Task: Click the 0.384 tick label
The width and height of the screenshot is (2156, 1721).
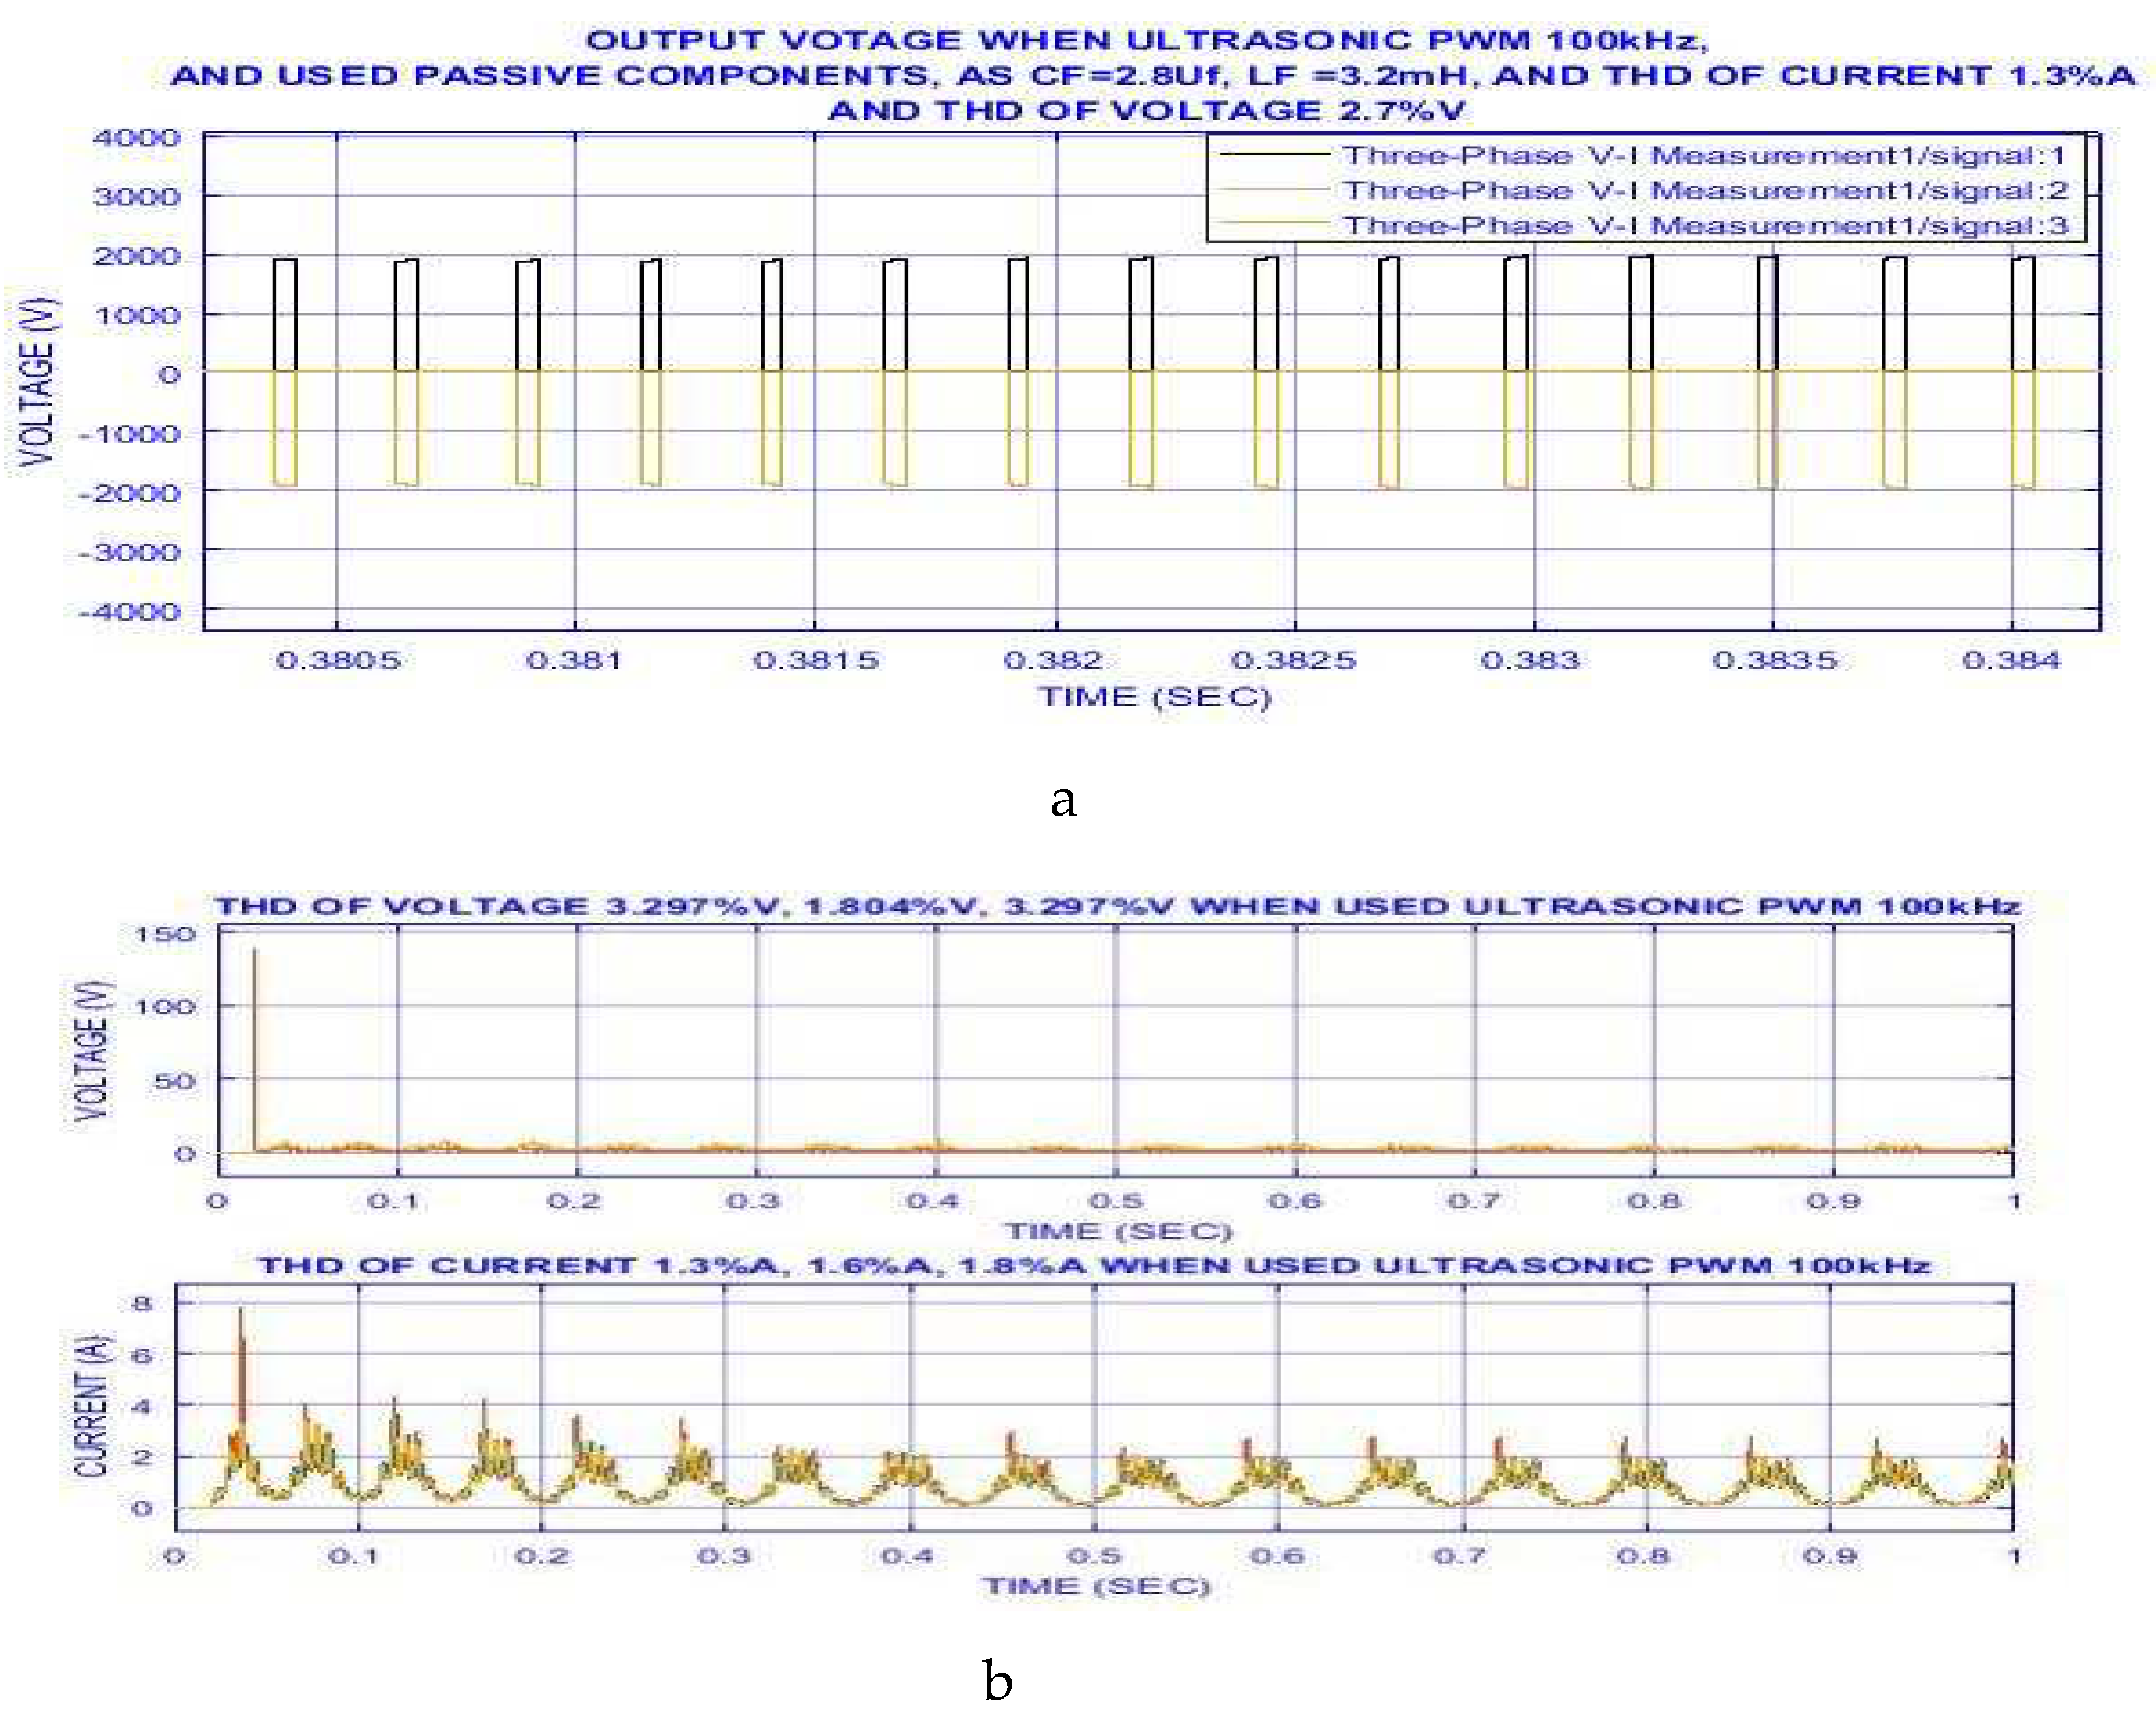Action: coord(2011,660)
